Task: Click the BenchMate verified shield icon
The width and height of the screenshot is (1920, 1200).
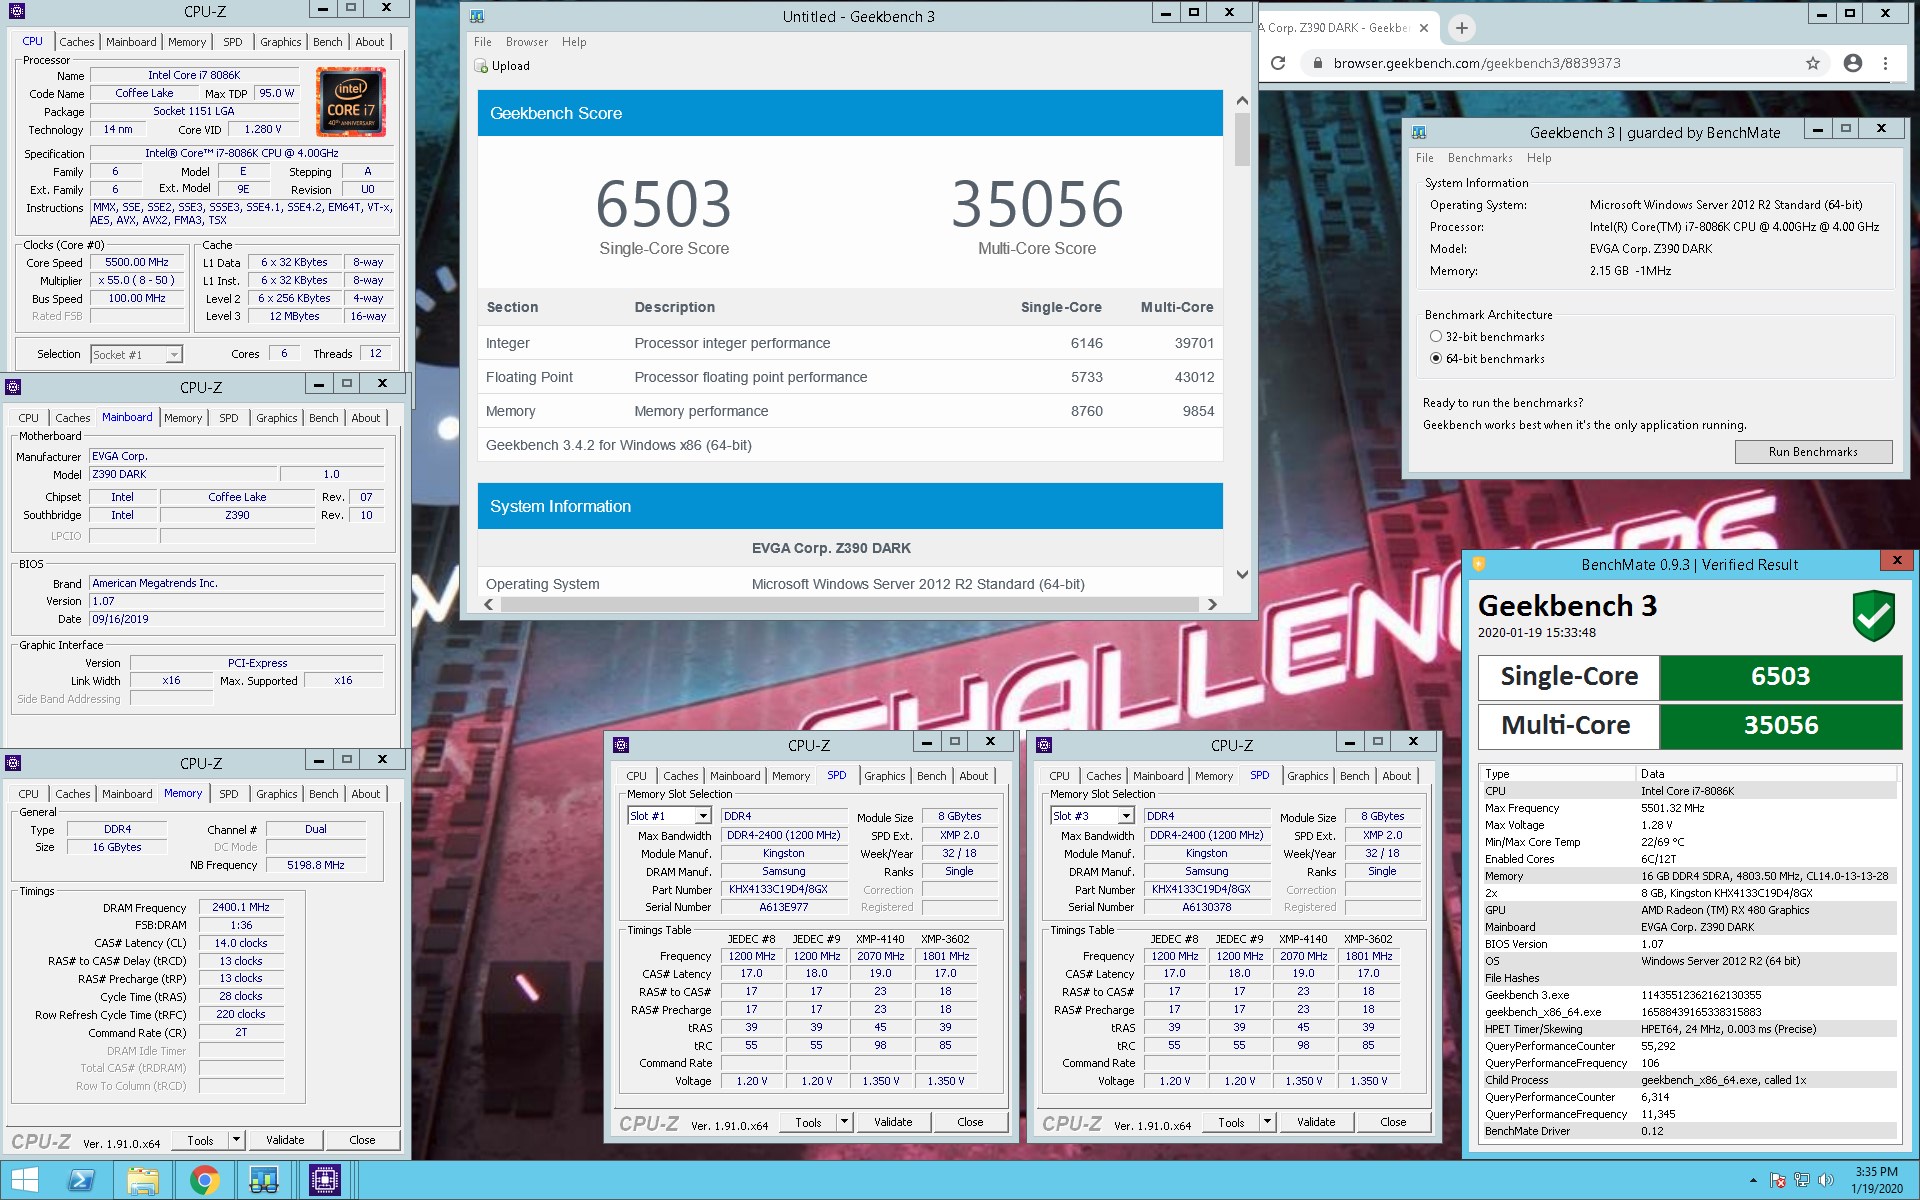Action: click(x=1873, y=614)
